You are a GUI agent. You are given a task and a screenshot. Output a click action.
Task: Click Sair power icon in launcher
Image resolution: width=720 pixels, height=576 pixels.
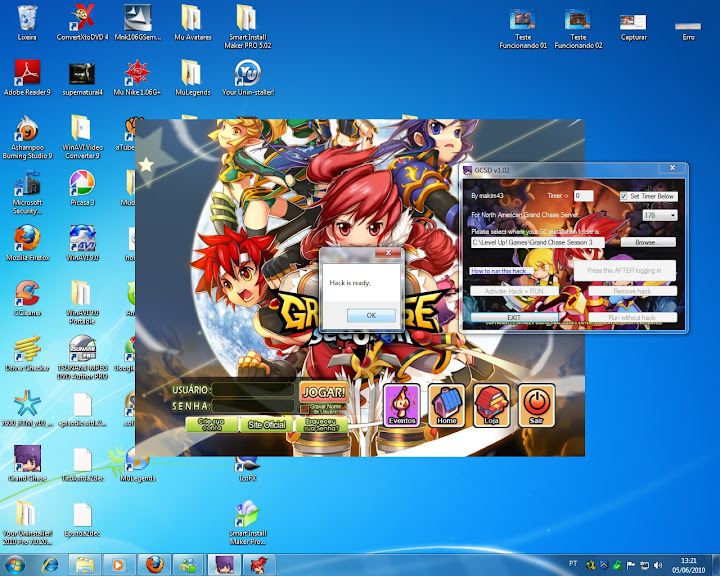tap(536, 405)
